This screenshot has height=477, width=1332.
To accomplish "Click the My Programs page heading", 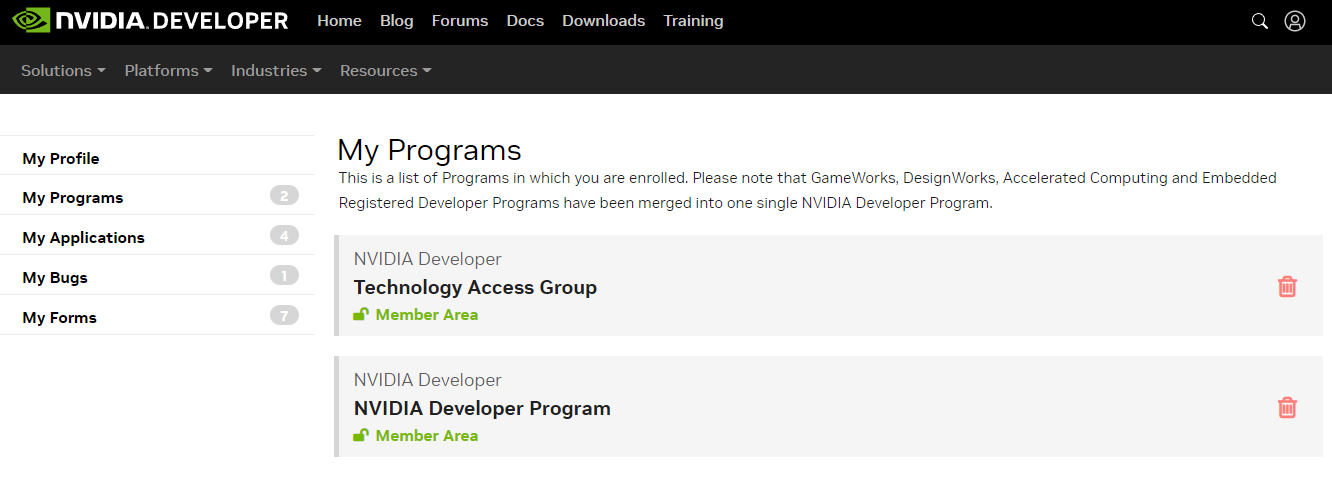I will [429, 150].
